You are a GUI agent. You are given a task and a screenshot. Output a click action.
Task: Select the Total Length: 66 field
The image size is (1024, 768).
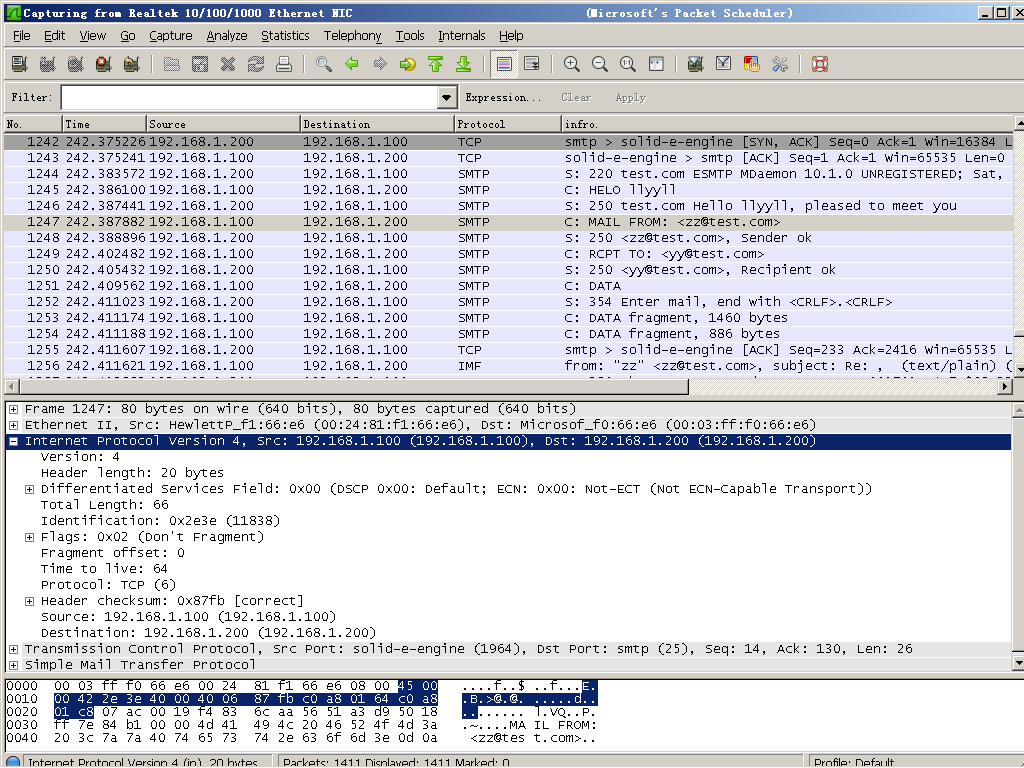104,505
